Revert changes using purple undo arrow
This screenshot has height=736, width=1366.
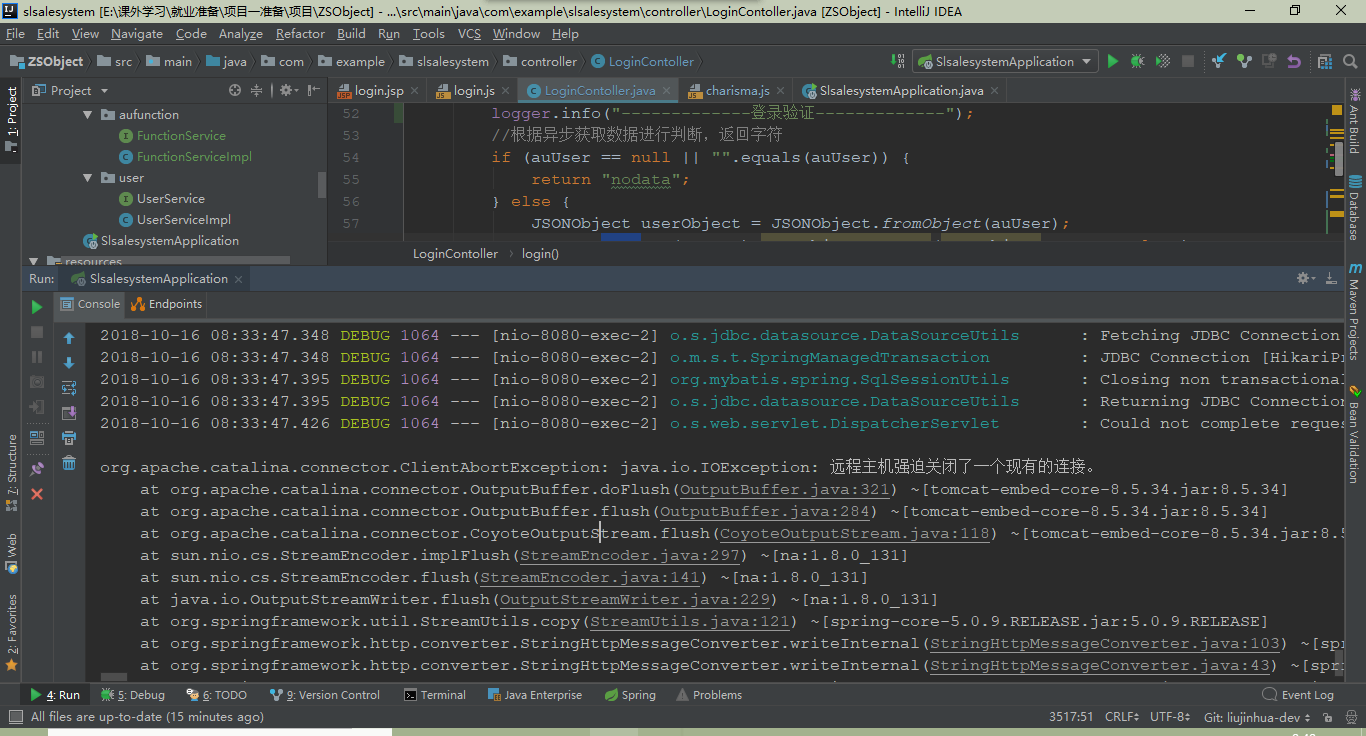pos(1294,61)
